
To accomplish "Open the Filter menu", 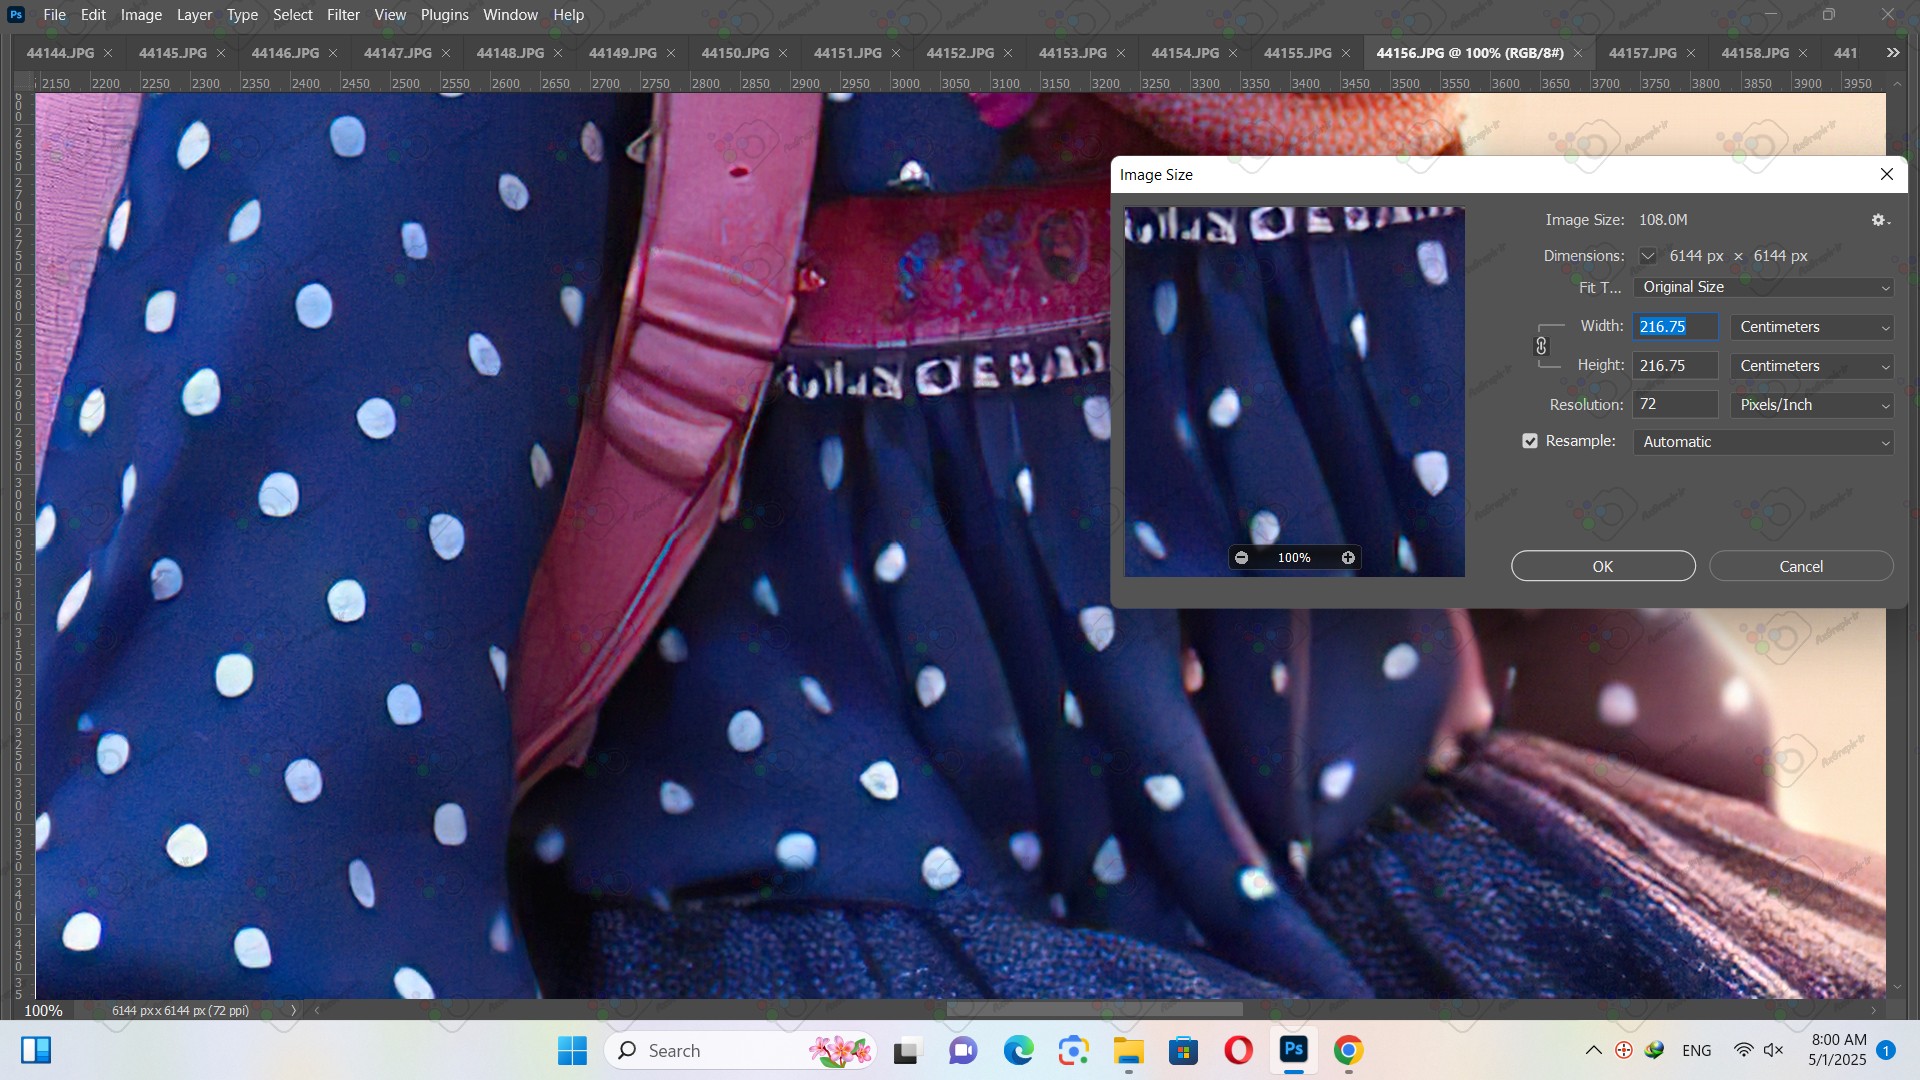I will tap(343, 15).
